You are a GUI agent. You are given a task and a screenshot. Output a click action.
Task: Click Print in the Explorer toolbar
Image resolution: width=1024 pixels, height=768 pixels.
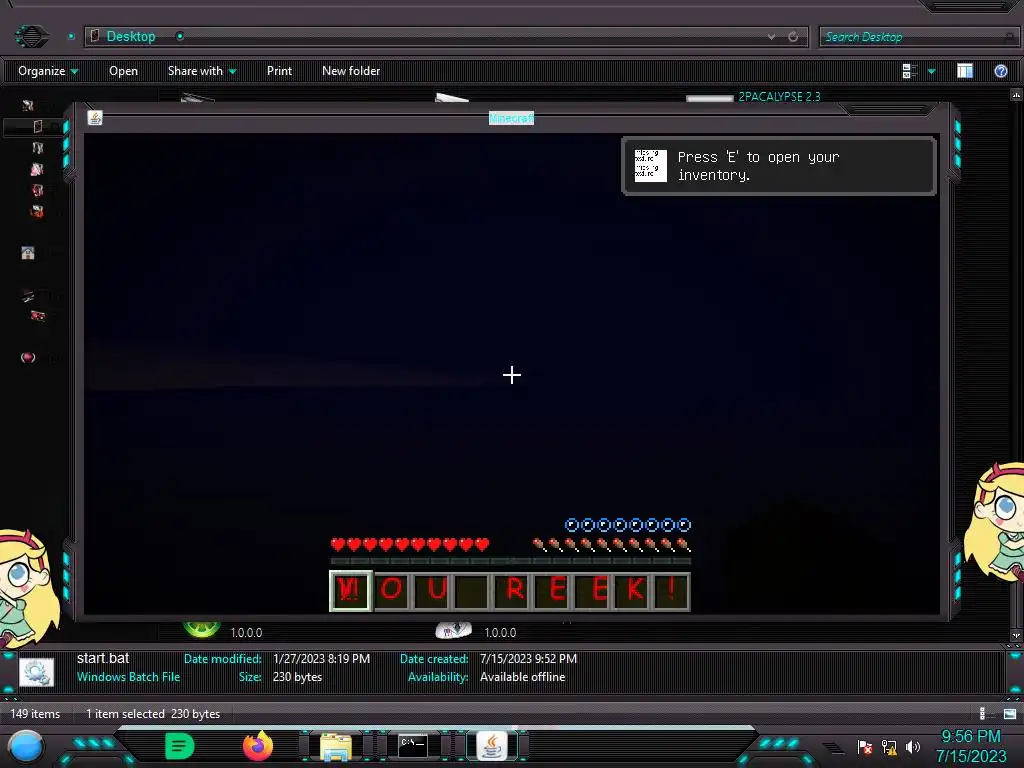280,71
